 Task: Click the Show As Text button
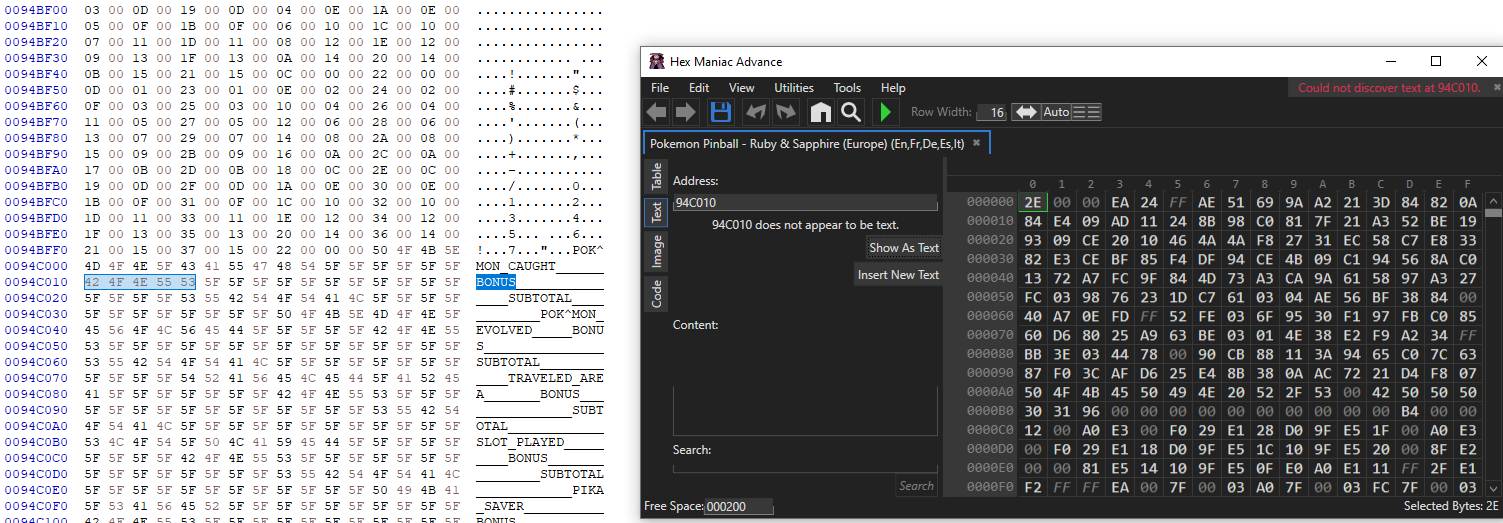pyautogui.click(x=904, y=248)
